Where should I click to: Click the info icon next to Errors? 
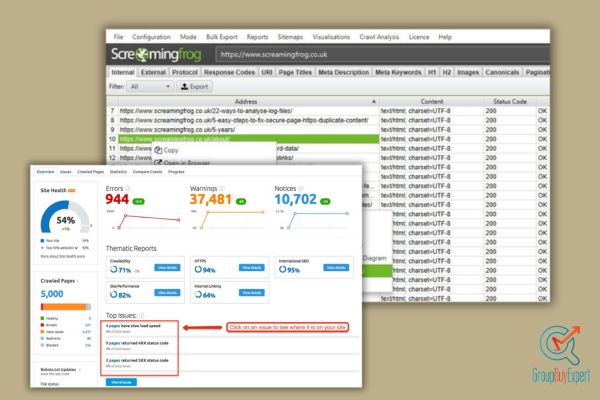coord(128,188)
